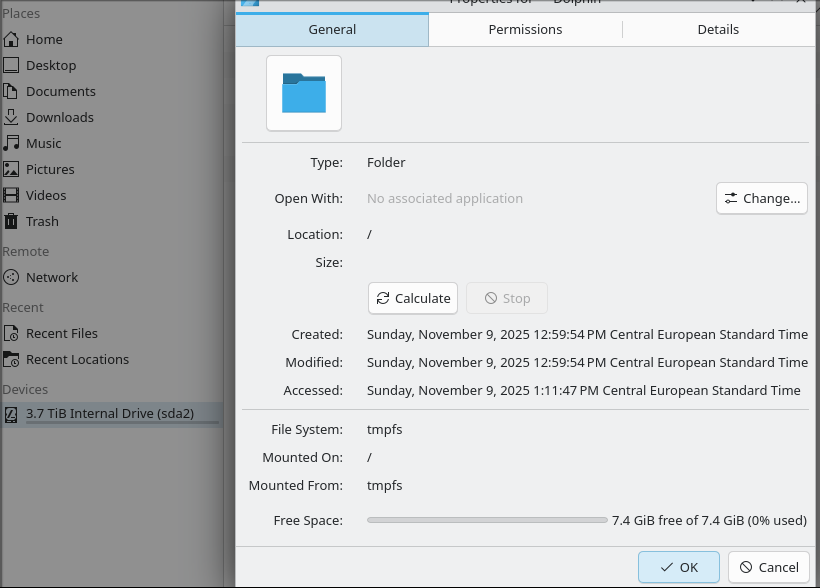Click the Documents icon in Places

11,92
